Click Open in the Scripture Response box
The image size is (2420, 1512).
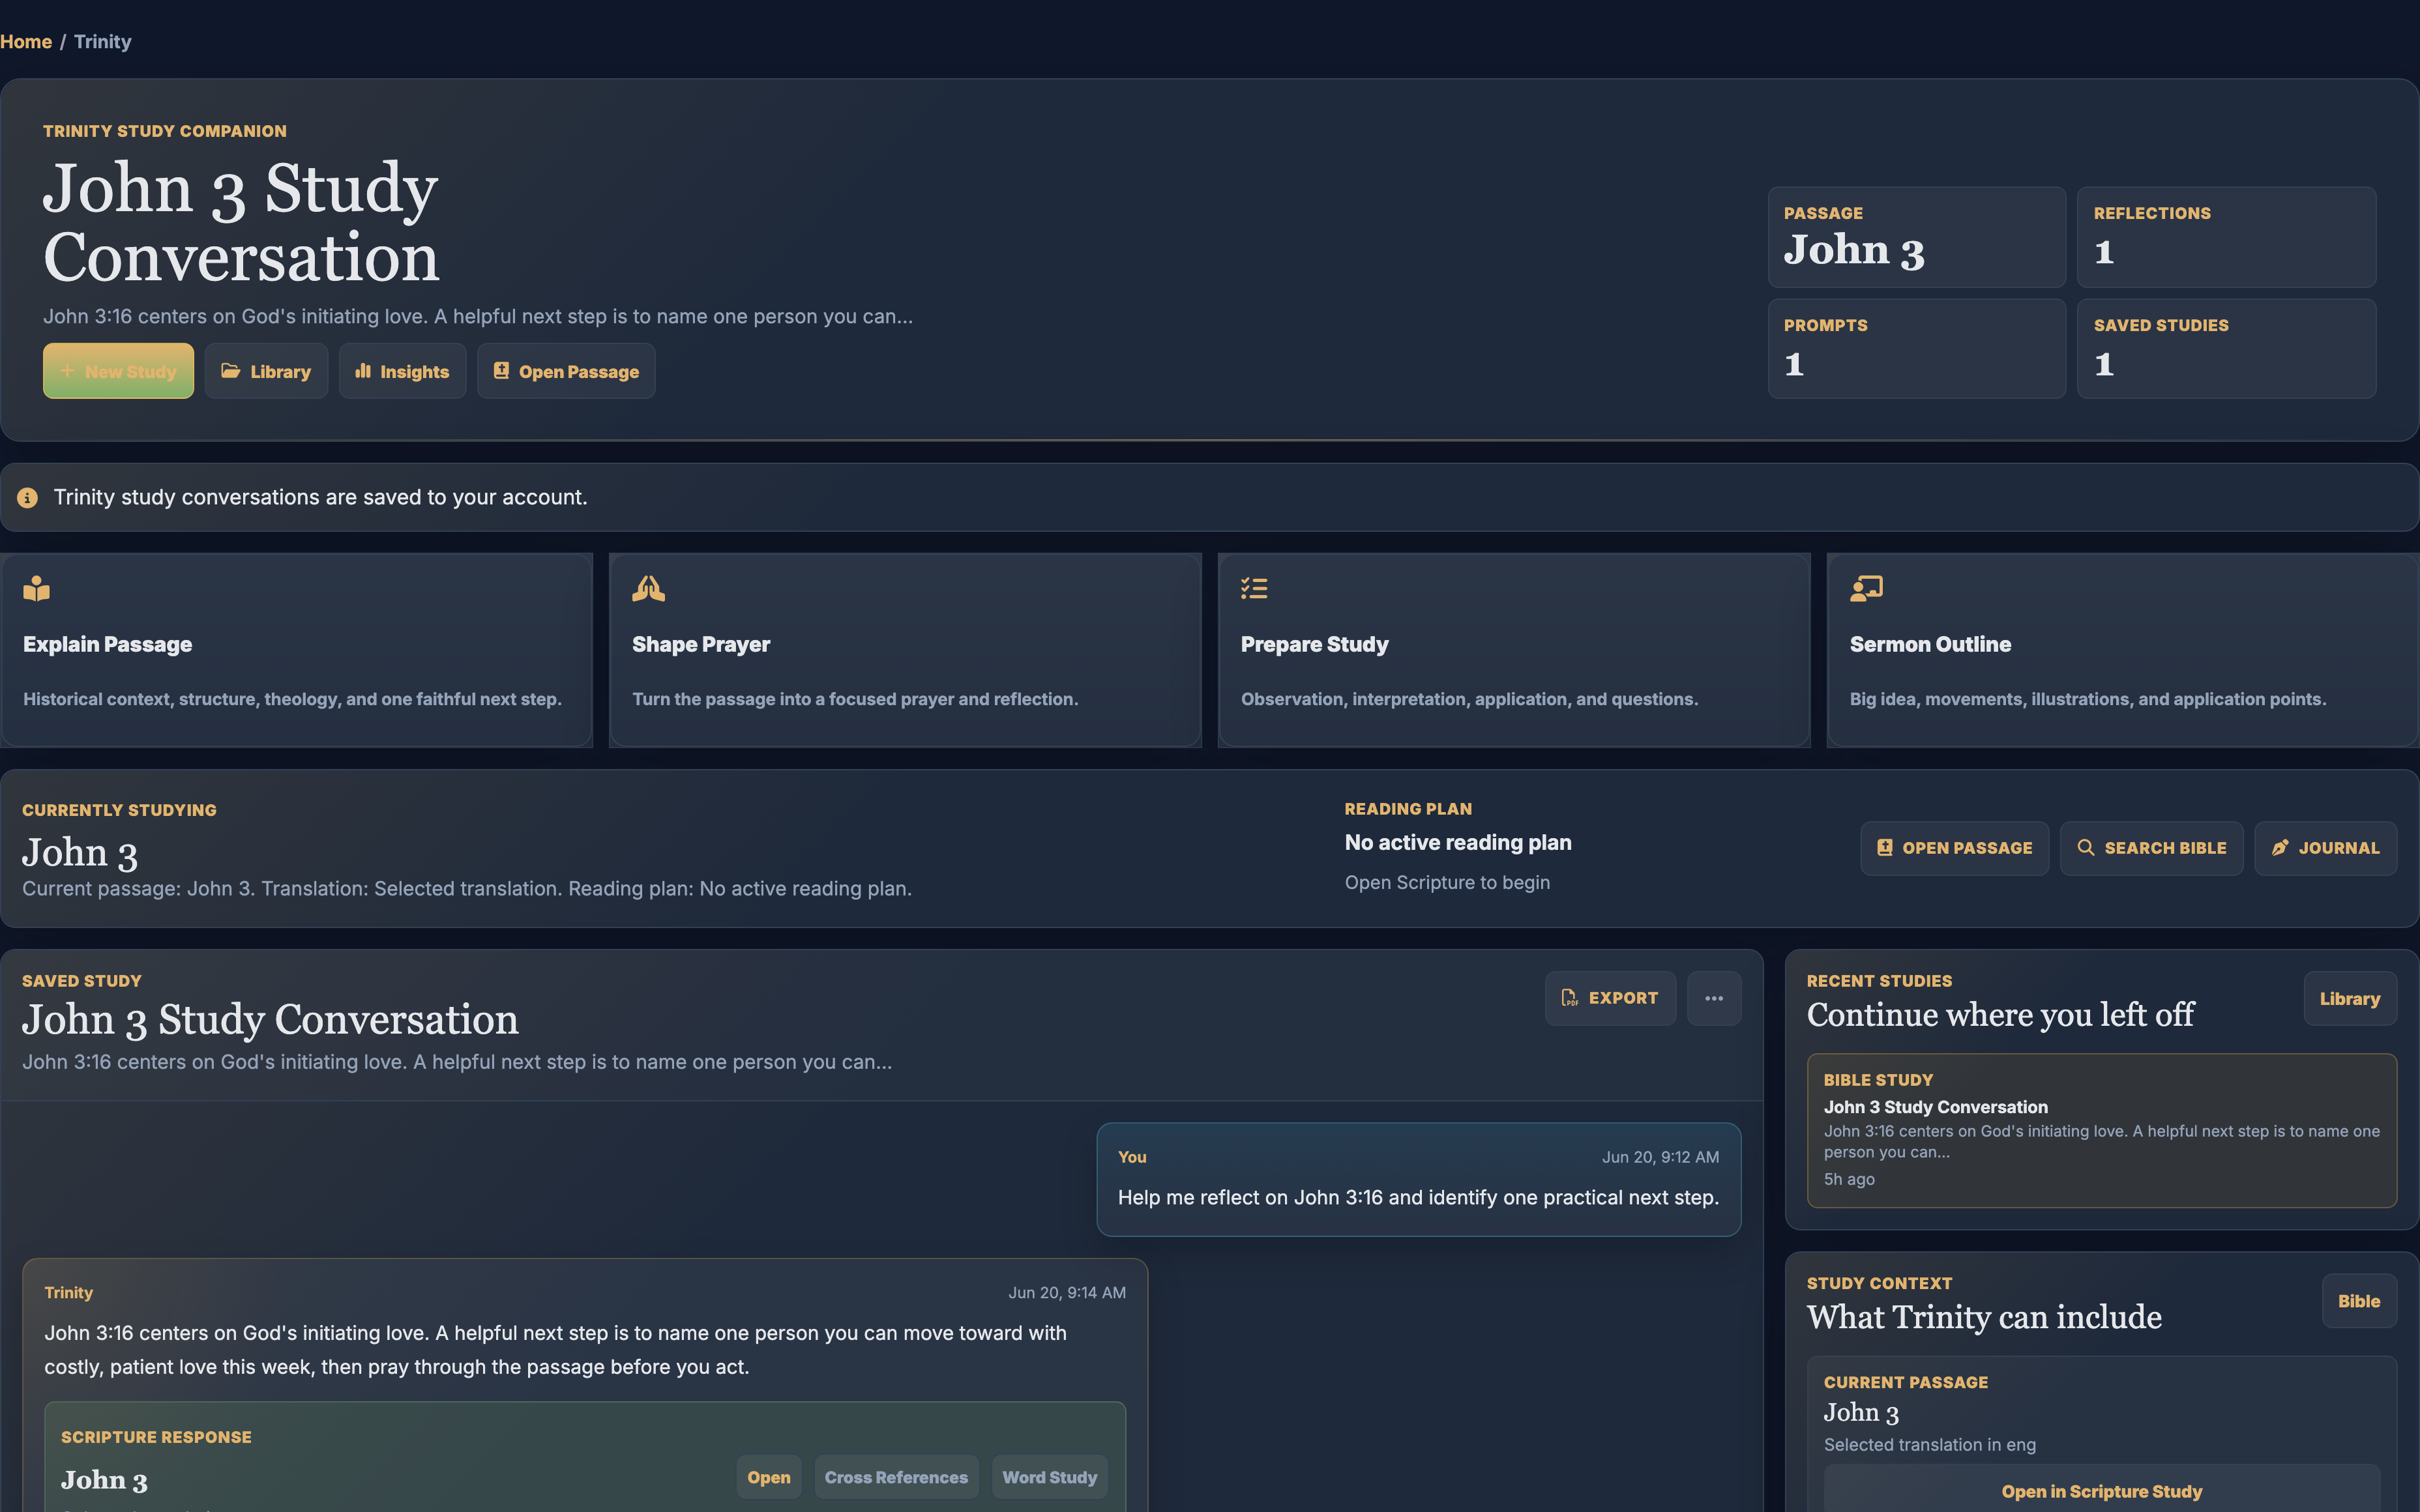pyautogui.click(x=769, y=1477)
